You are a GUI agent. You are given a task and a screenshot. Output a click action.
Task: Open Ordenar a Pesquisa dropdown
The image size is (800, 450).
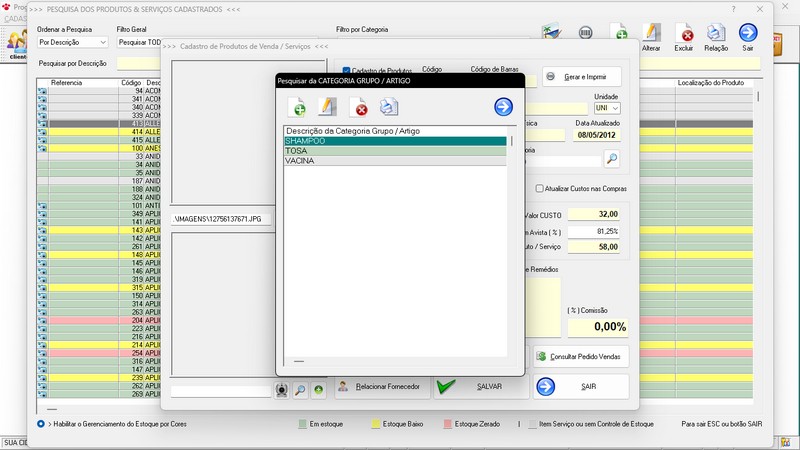coord(72,42)
